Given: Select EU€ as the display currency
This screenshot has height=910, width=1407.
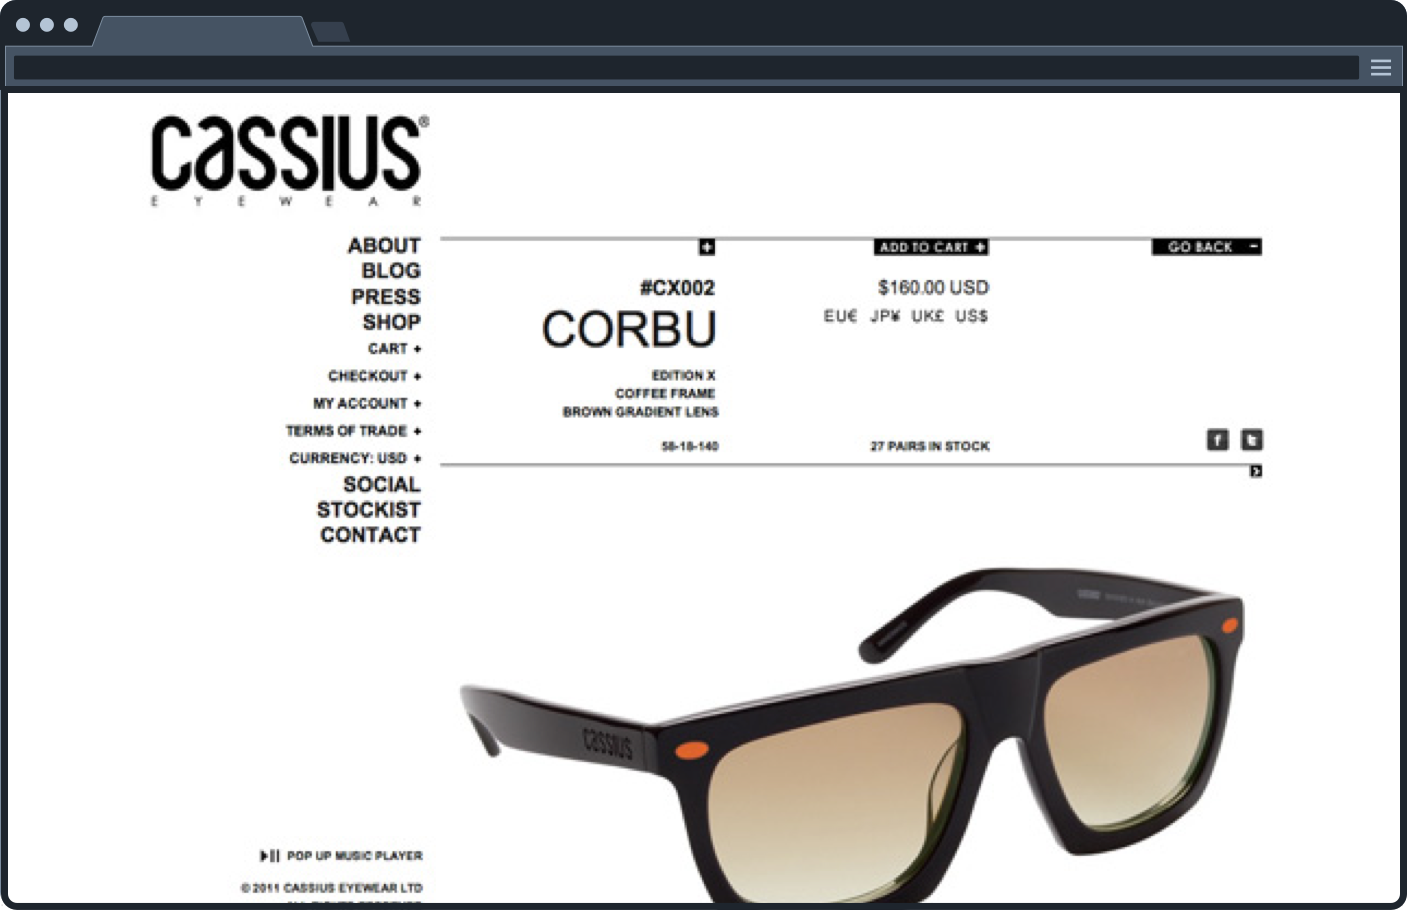Looking at the screenshot, I should pos(839,316).
